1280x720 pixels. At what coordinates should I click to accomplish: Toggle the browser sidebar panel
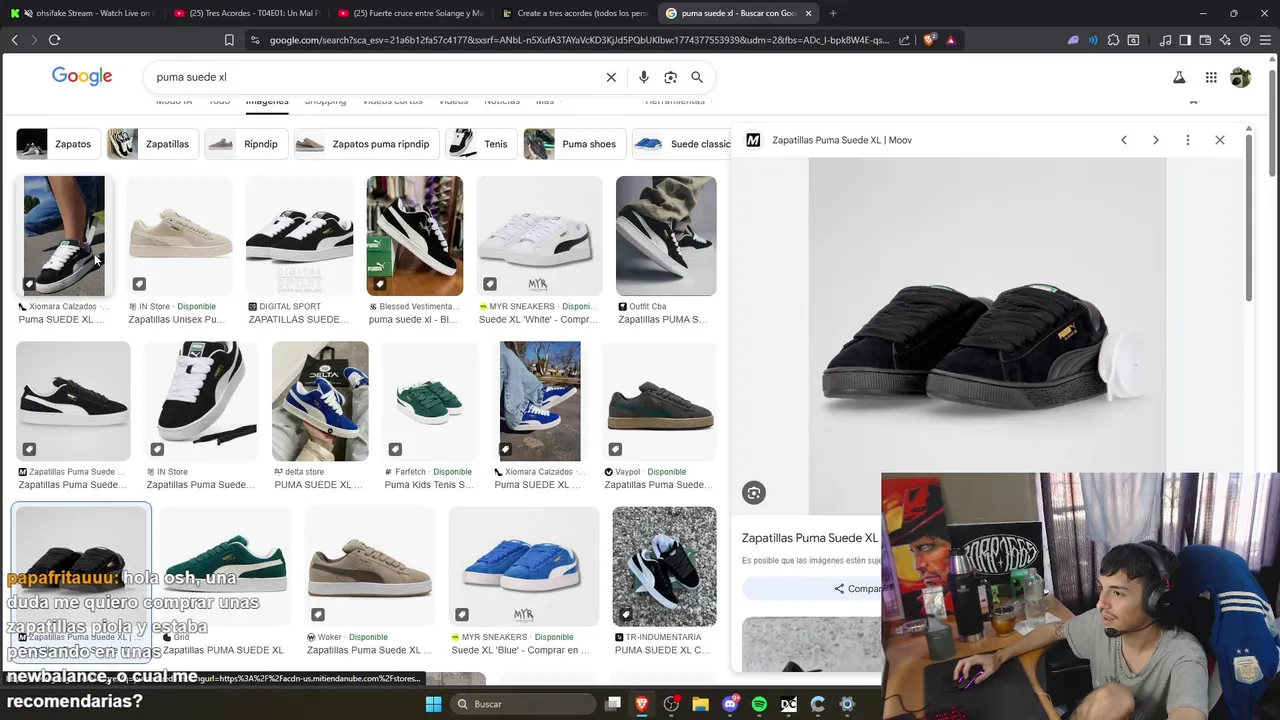point(1185,40)
